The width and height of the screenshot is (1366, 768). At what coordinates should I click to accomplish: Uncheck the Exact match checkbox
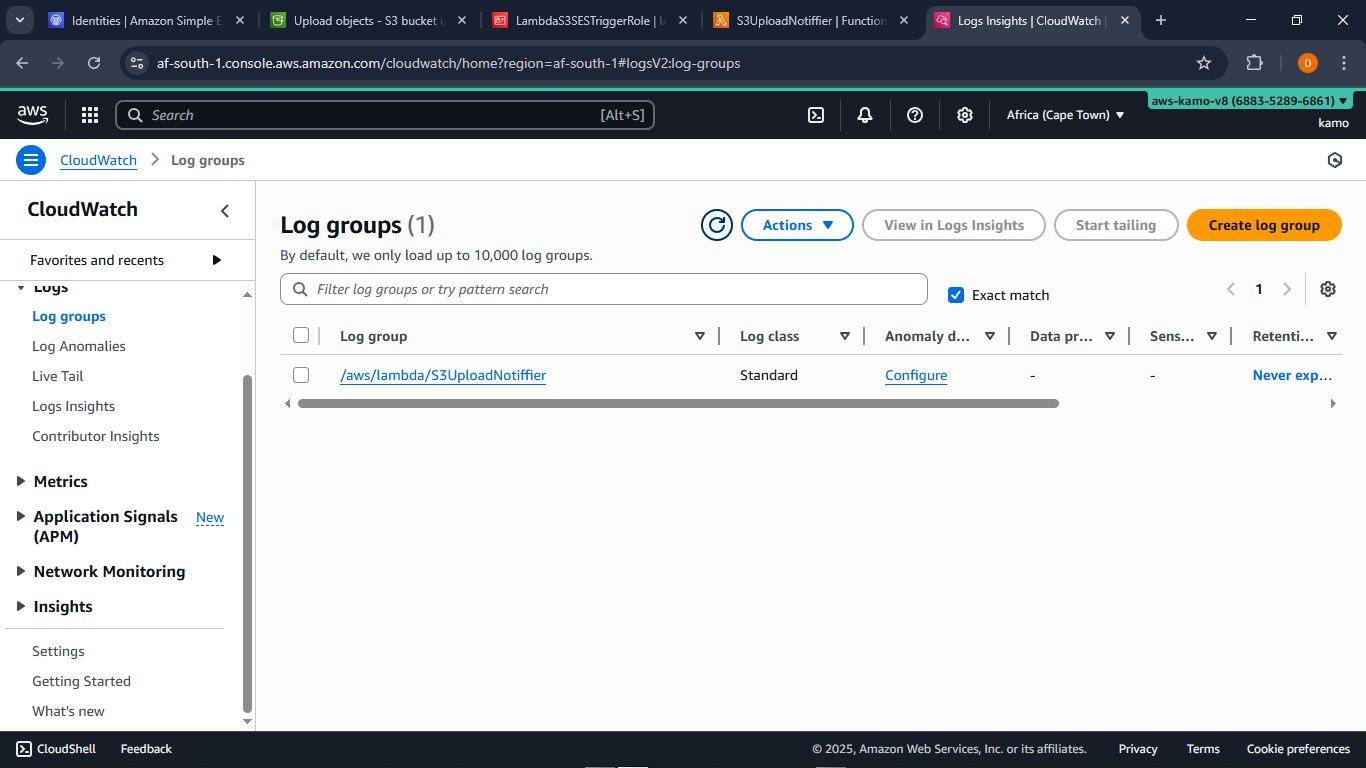(x=956, y=294)
